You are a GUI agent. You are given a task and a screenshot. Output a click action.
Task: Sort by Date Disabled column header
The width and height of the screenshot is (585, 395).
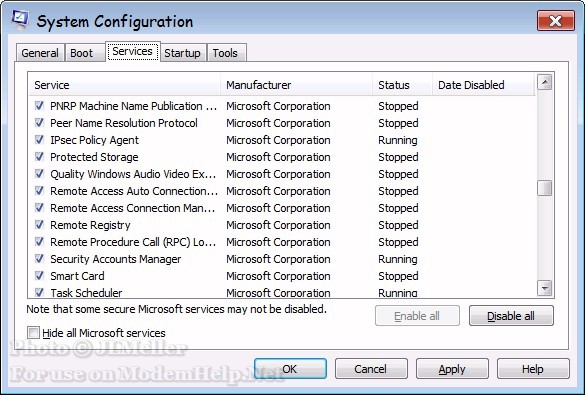click(484, 85)
